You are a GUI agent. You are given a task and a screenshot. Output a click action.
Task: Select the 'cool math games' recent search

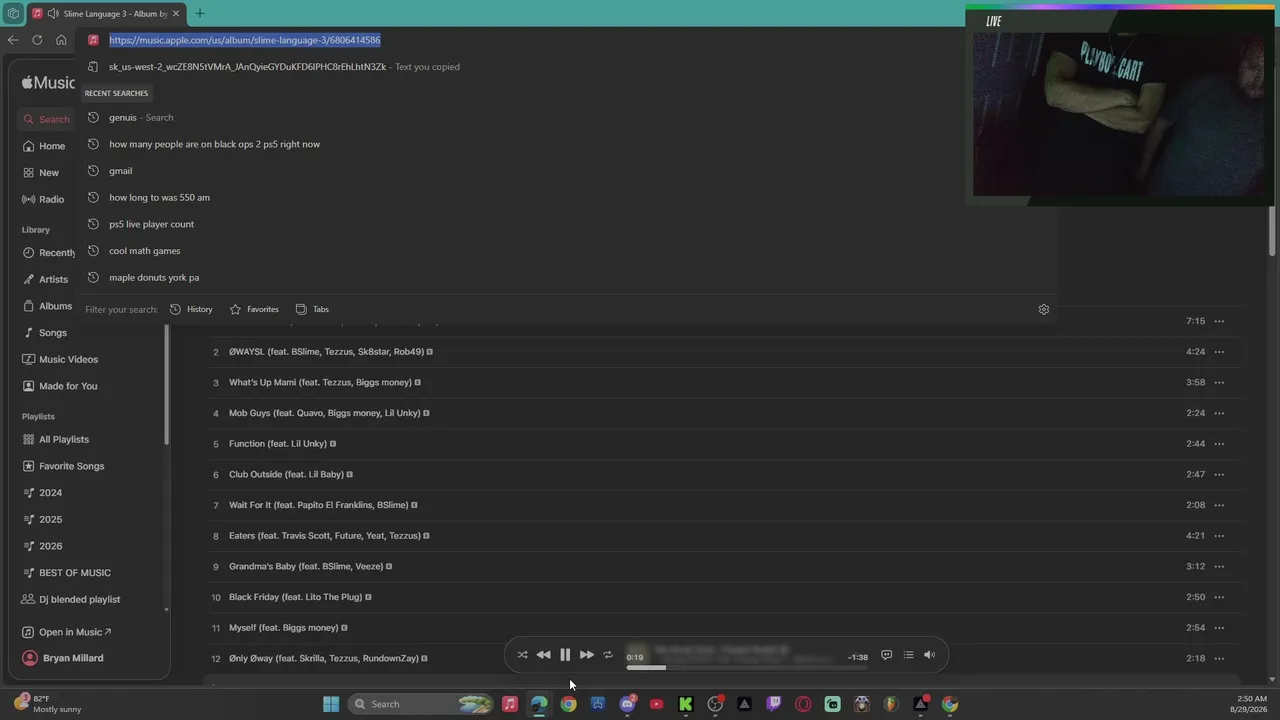[x=568, y=251]
